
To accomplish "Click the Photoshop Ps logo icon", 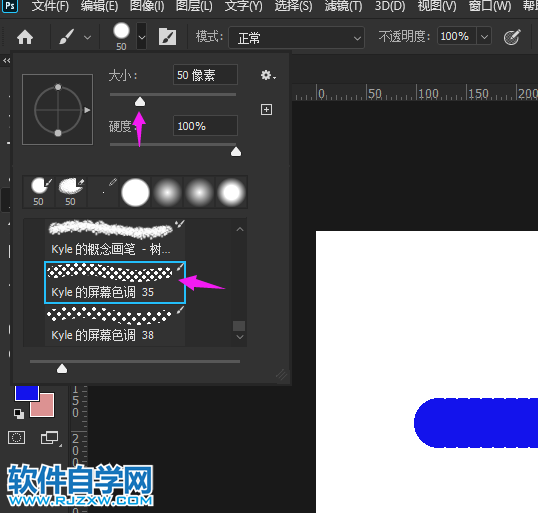I will (x=10, y=6).
